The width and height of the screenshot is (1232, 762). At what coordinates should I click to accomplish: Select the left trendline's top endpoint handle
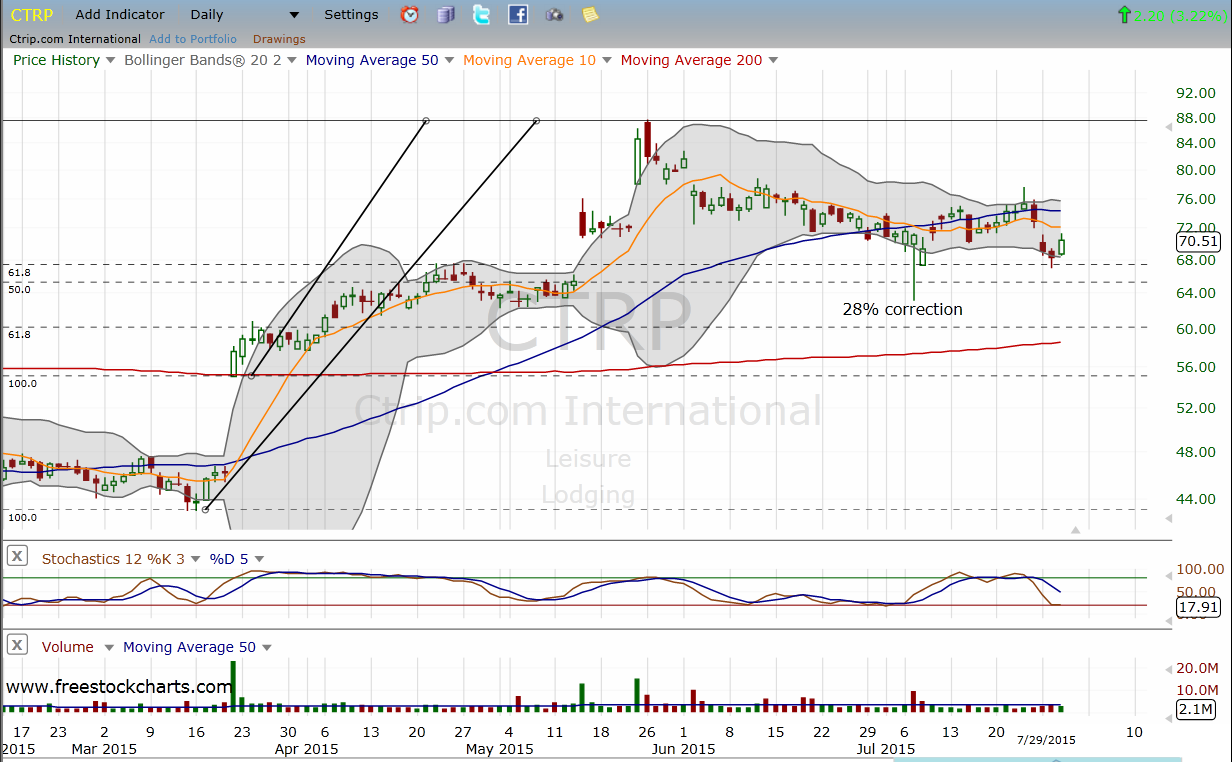point(426,121)
